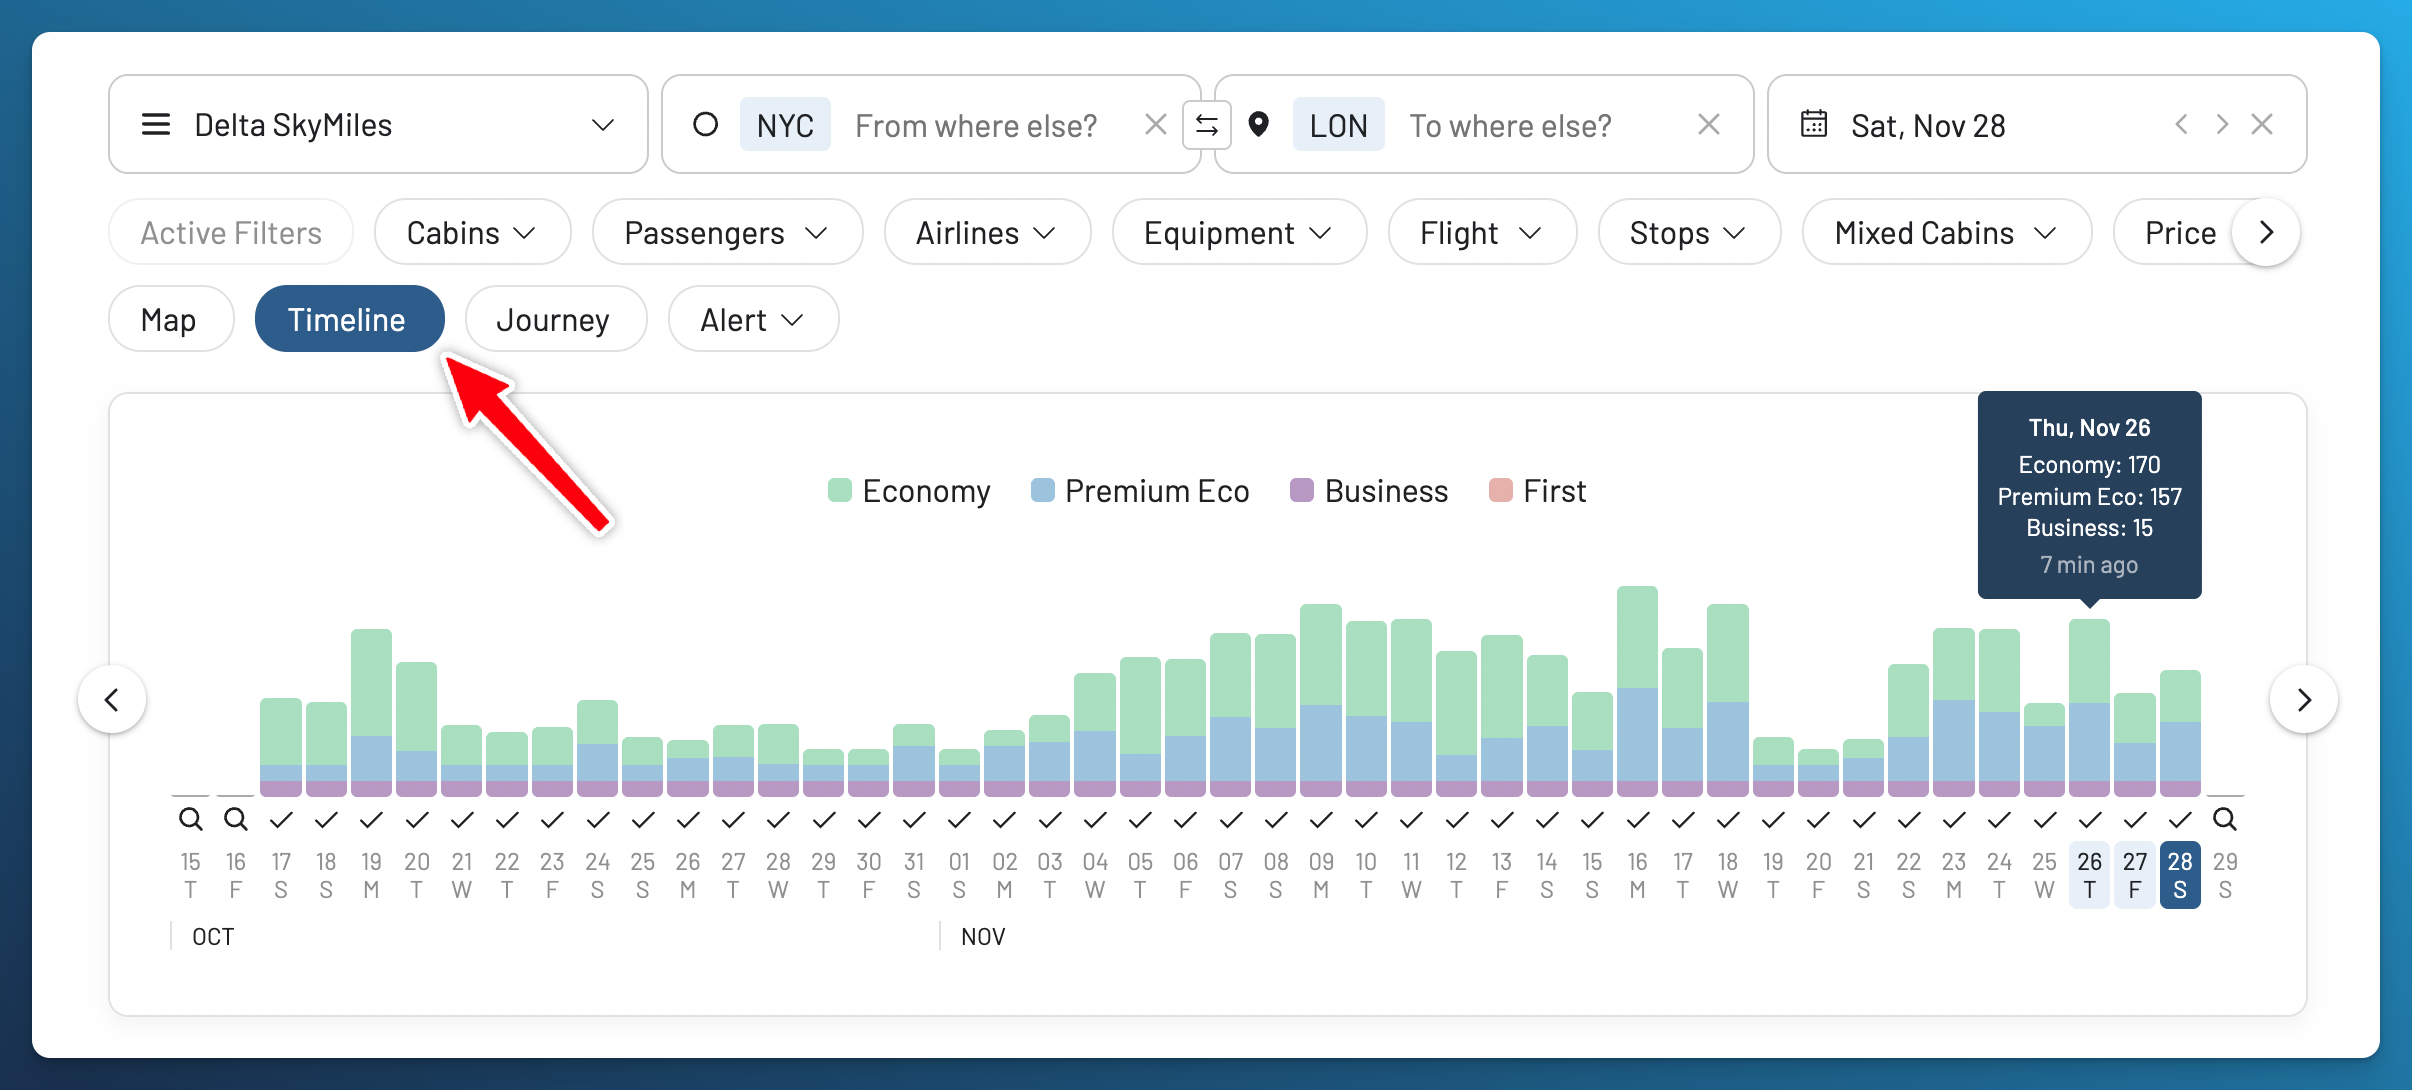The image size is (2412, 1090).
Task: Click the origin circle icon
Action: [705, 125]
